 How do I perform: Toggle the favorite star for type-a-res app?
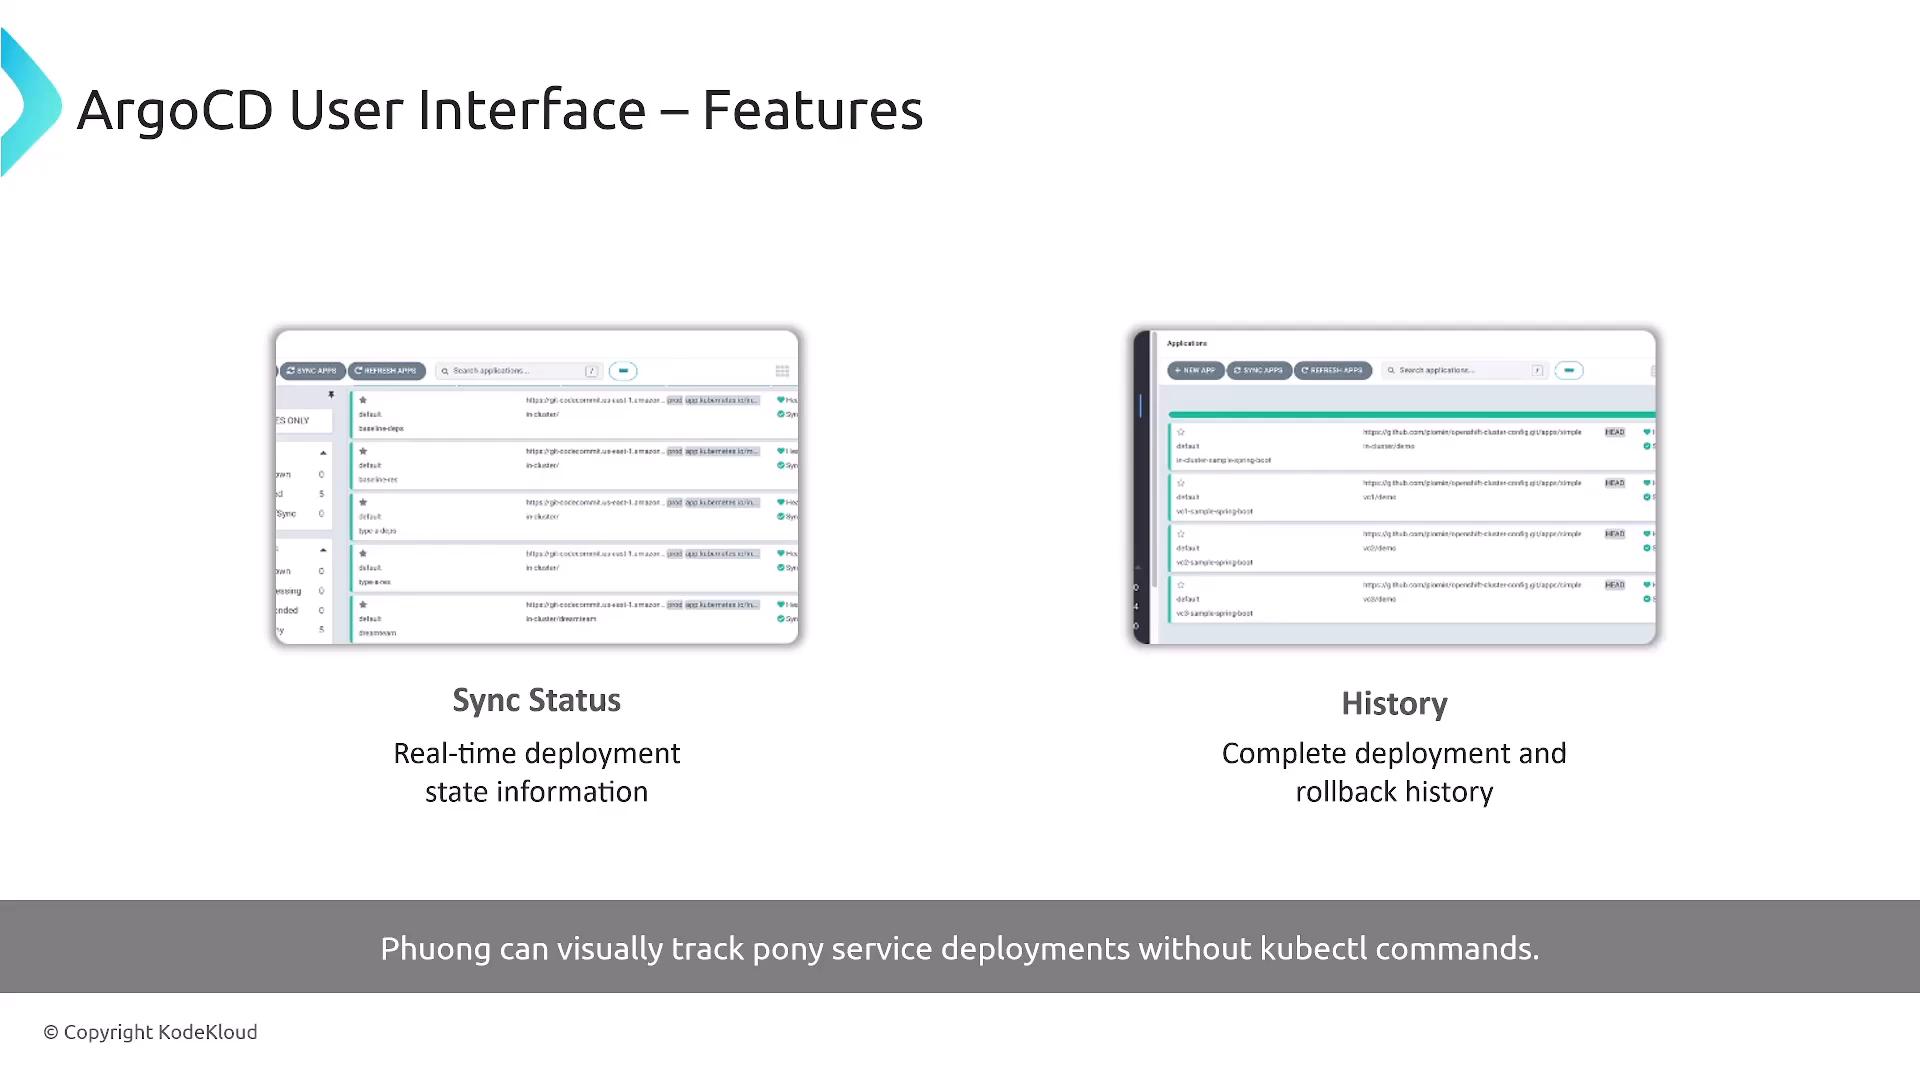click(363, 553)
